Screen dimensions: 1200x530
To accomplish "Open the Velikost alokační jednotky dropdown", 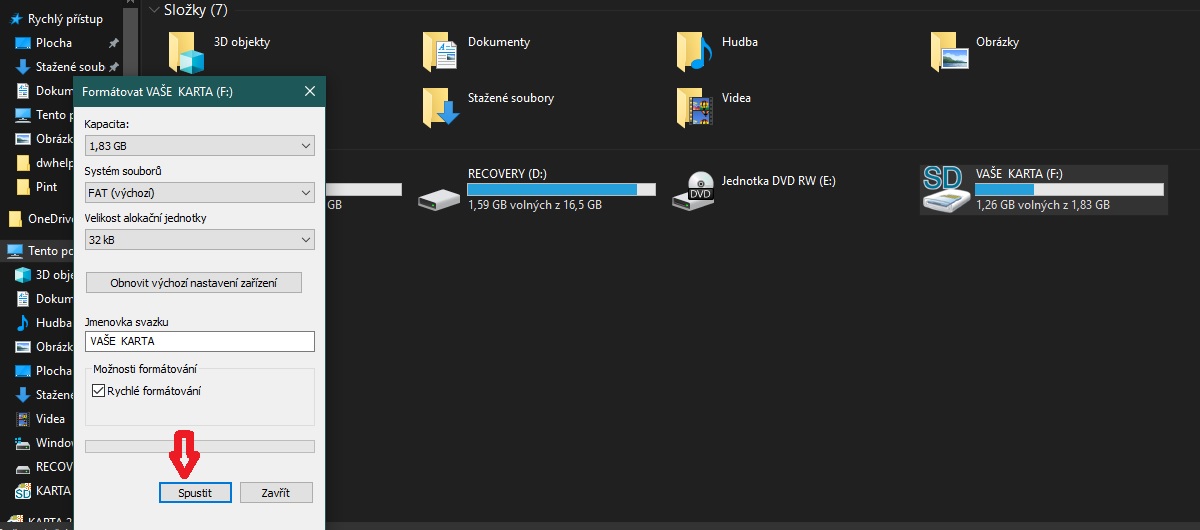I will point(200,240).
